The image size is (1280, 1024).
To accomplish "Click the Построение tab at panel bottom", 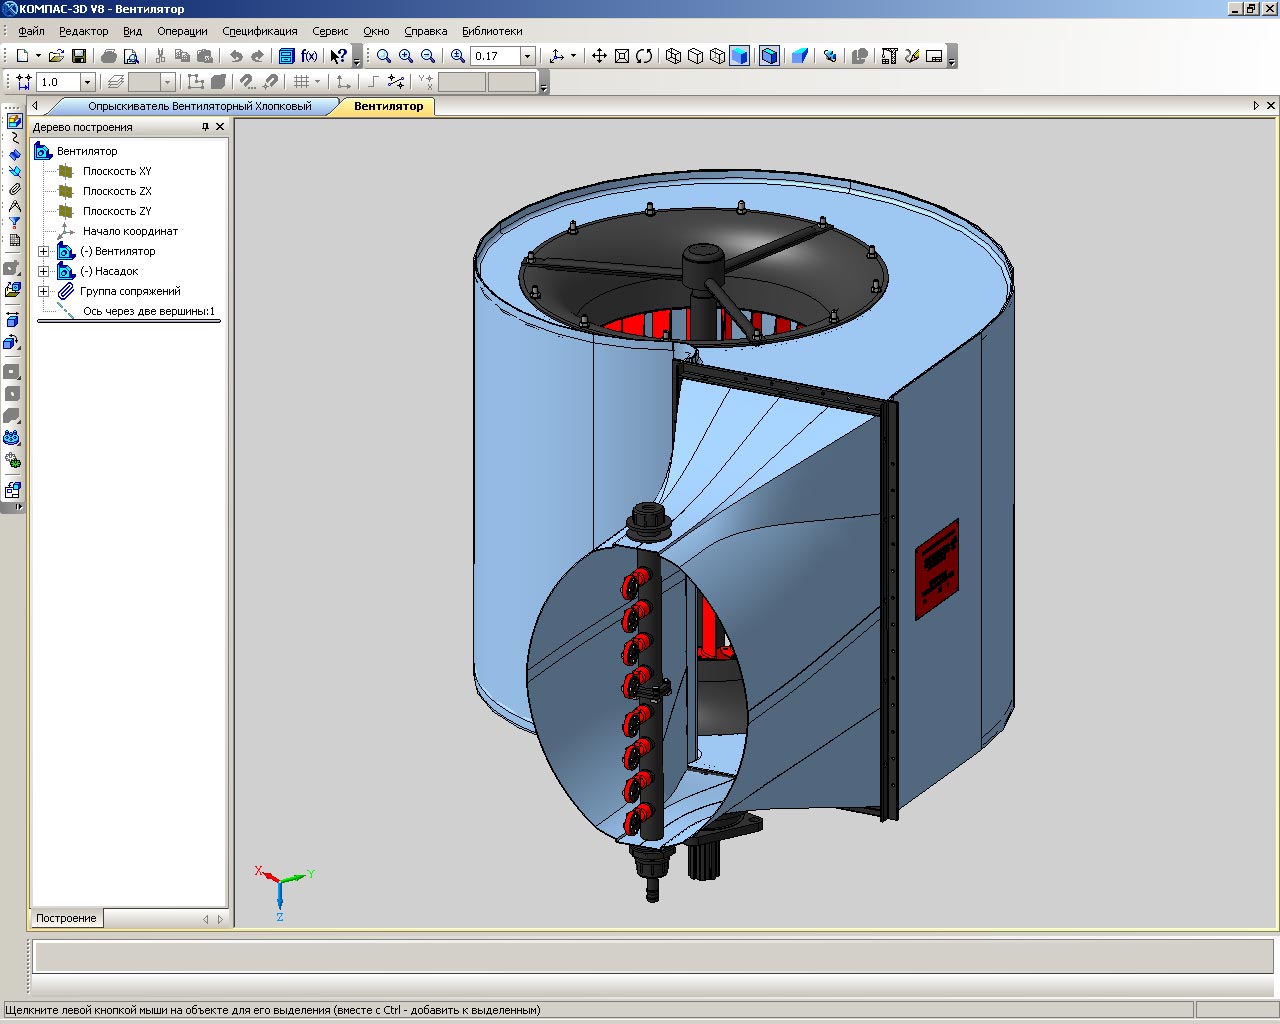I will (x=66, y=918).
